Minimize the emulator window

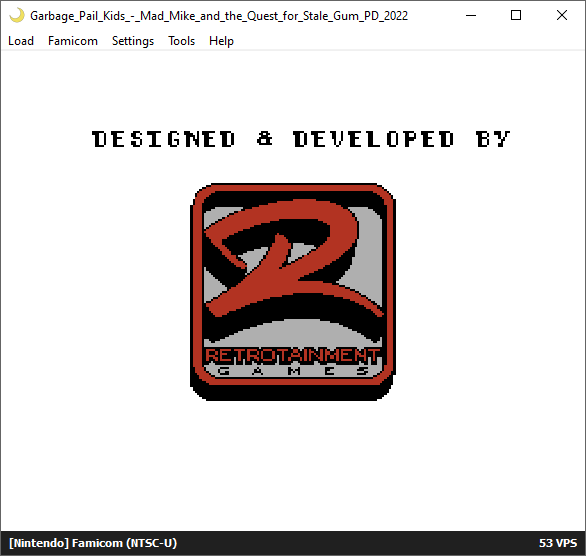pos(471,15)
